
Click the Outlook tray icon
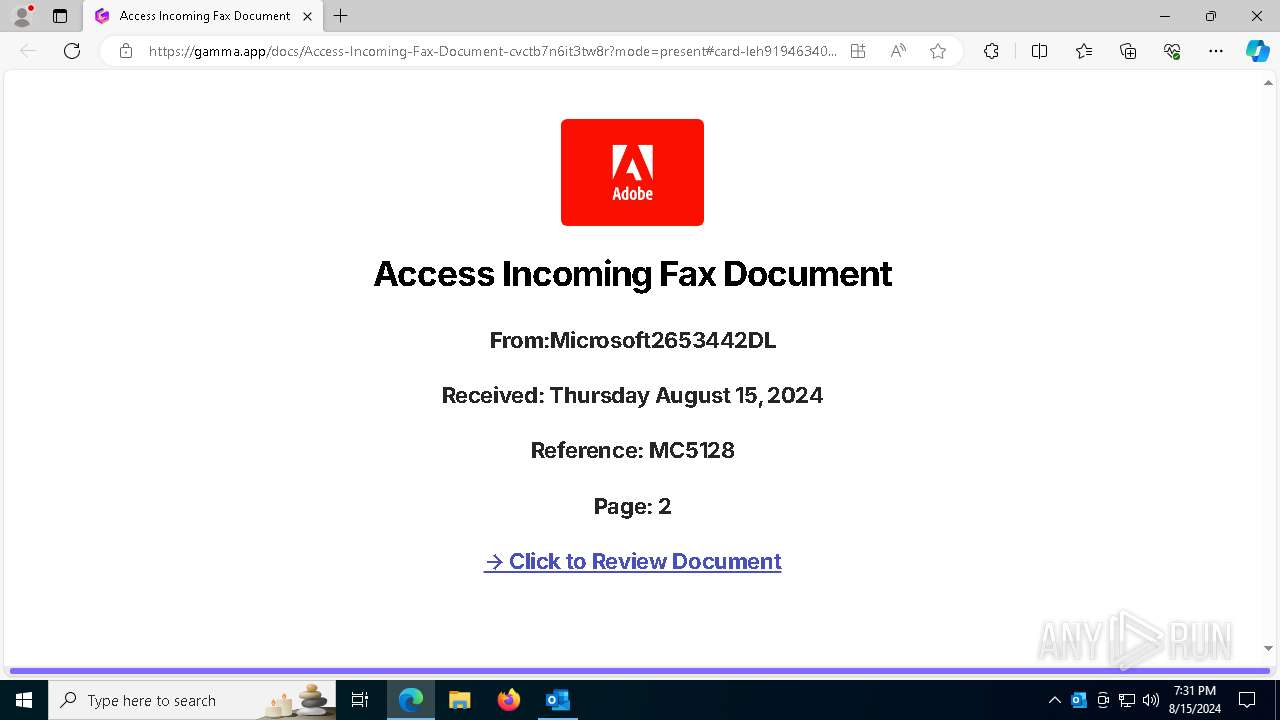point(1078,700)
